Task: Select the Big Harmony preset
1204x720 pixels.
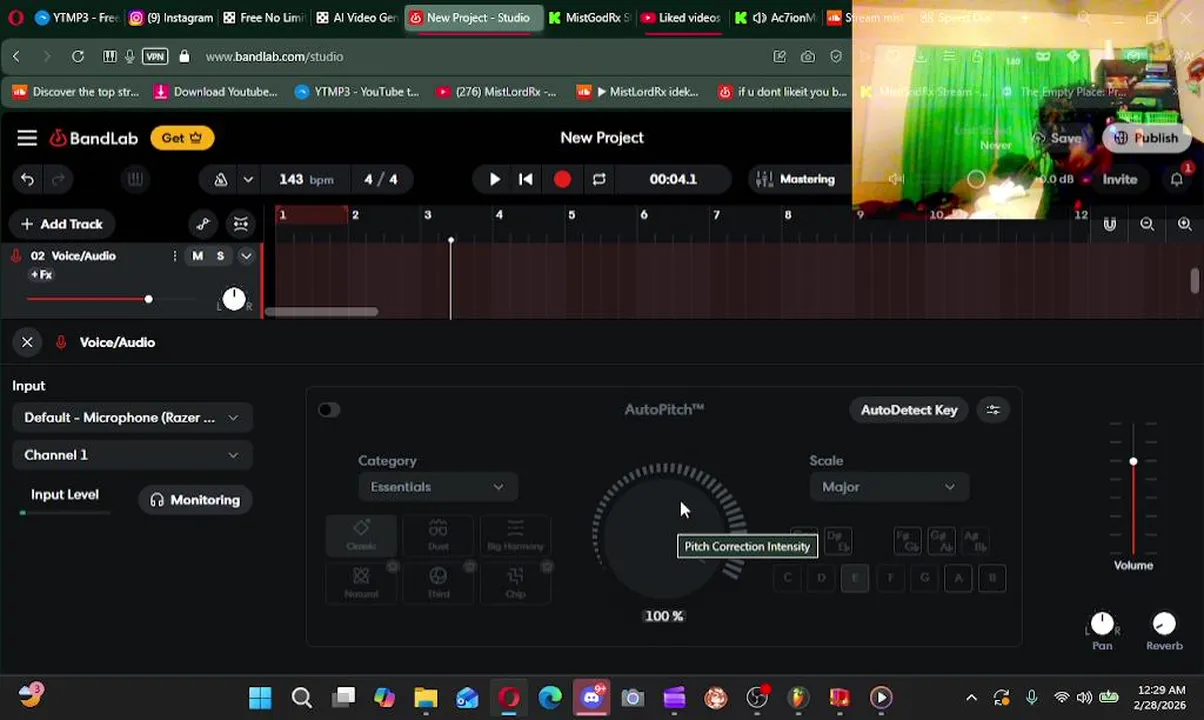Action: (x=515, y=535)
